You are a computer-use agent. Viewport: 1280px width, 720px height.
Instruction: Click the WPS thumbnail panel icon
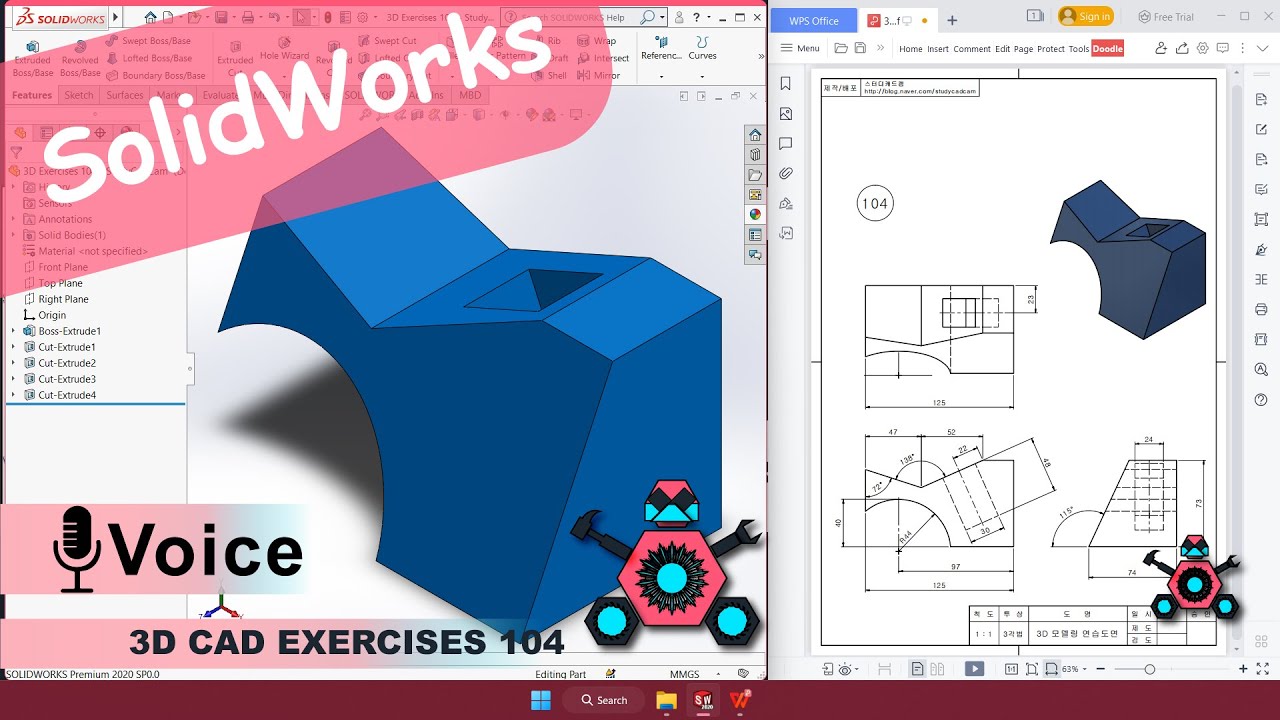click(786, 114)
